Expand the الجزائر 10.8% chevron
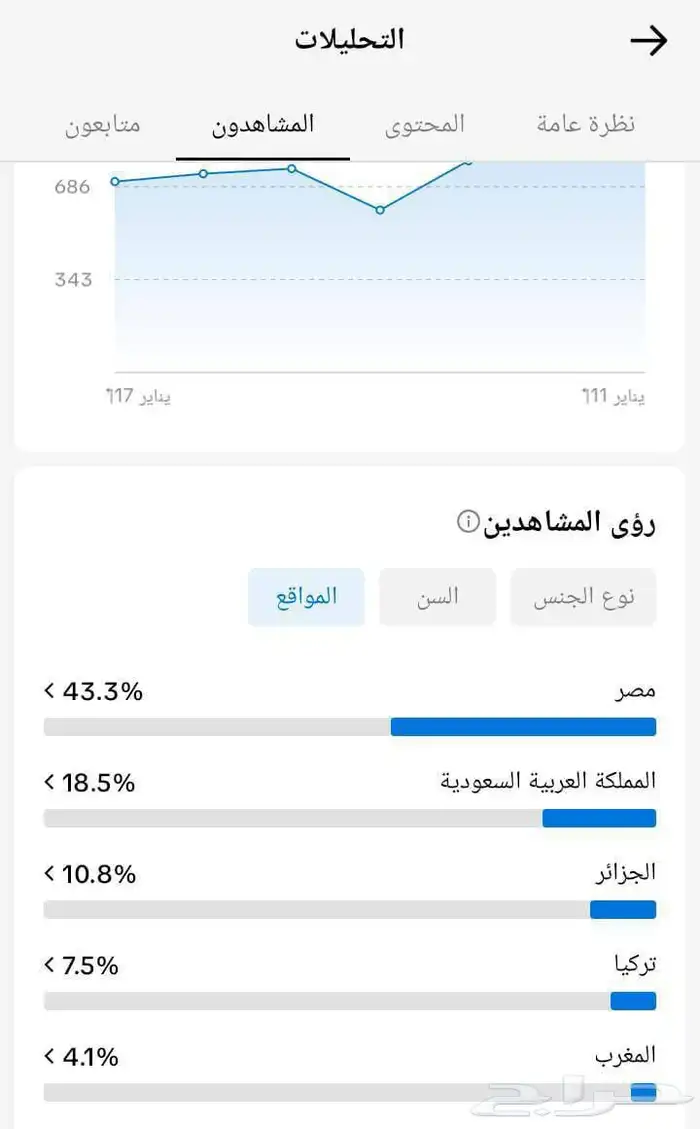The height and width of the screenshot is (1129, 700). click(50, 874)
